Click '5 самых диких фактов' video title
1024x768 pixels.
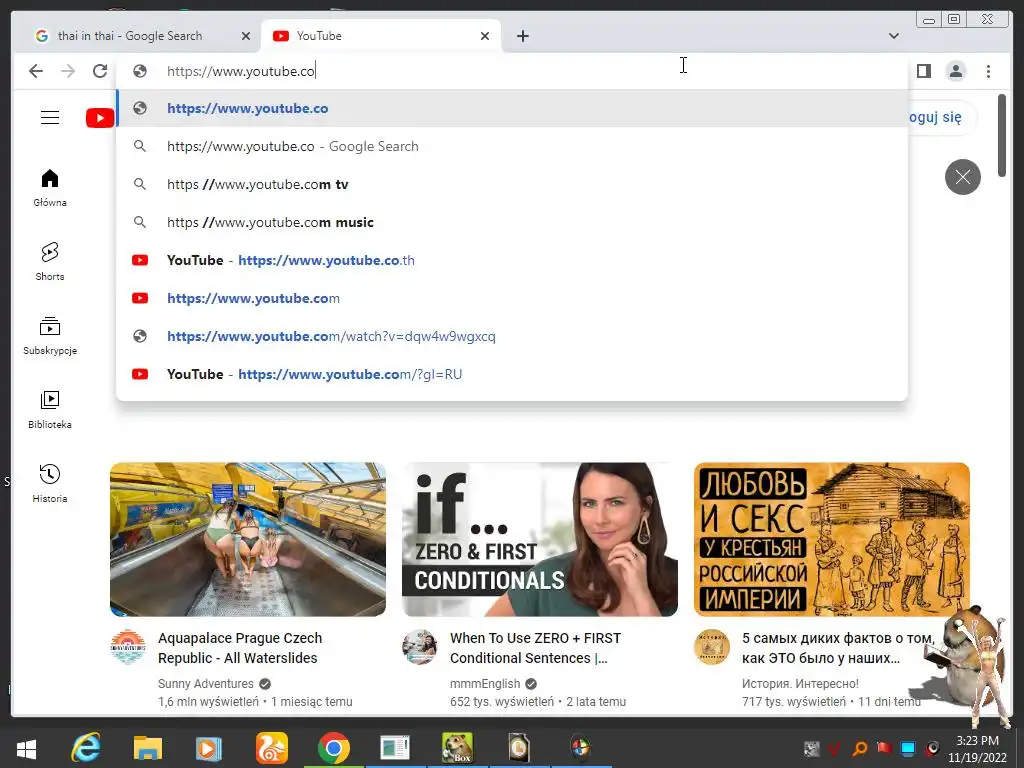point(838,648)
